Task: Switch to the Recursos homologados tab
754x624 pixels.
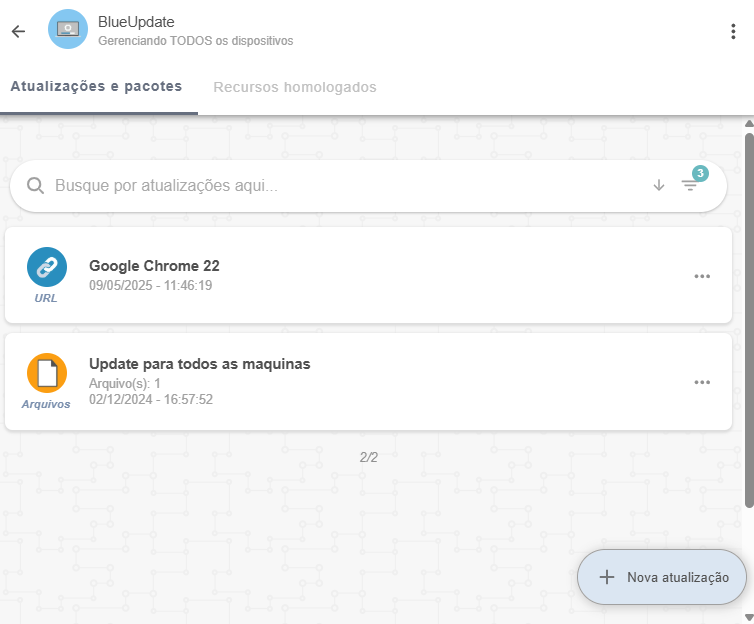Action: click(x=295, y=88)
